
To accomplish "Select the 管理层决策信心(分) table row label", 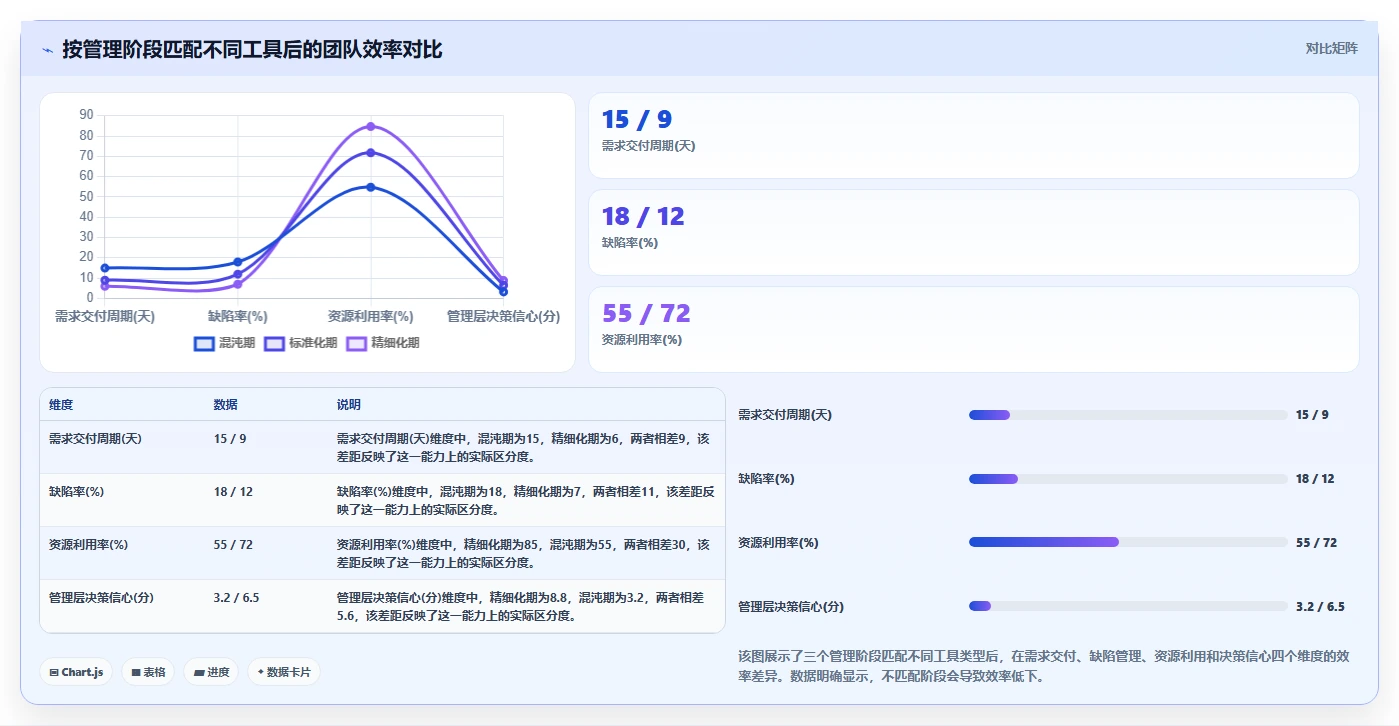I will tap(101, 598).
